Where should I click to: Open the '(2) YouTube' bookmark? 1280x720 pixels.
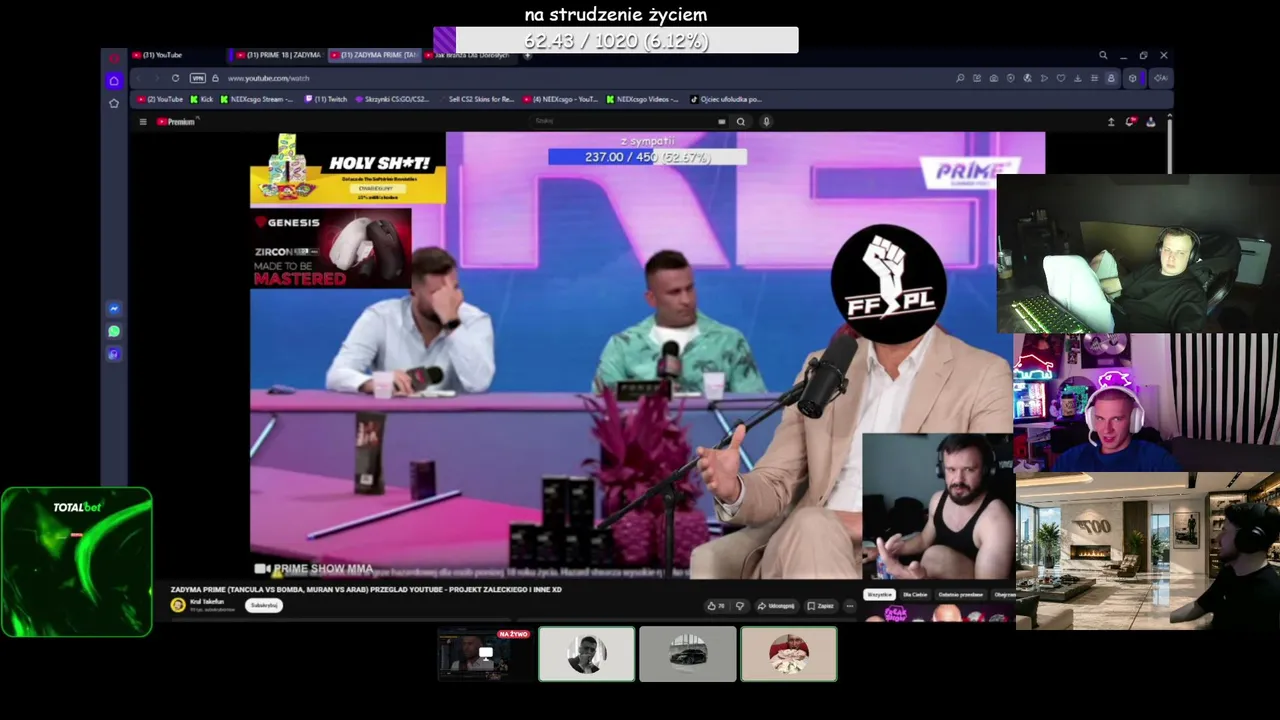coord(160,99)
